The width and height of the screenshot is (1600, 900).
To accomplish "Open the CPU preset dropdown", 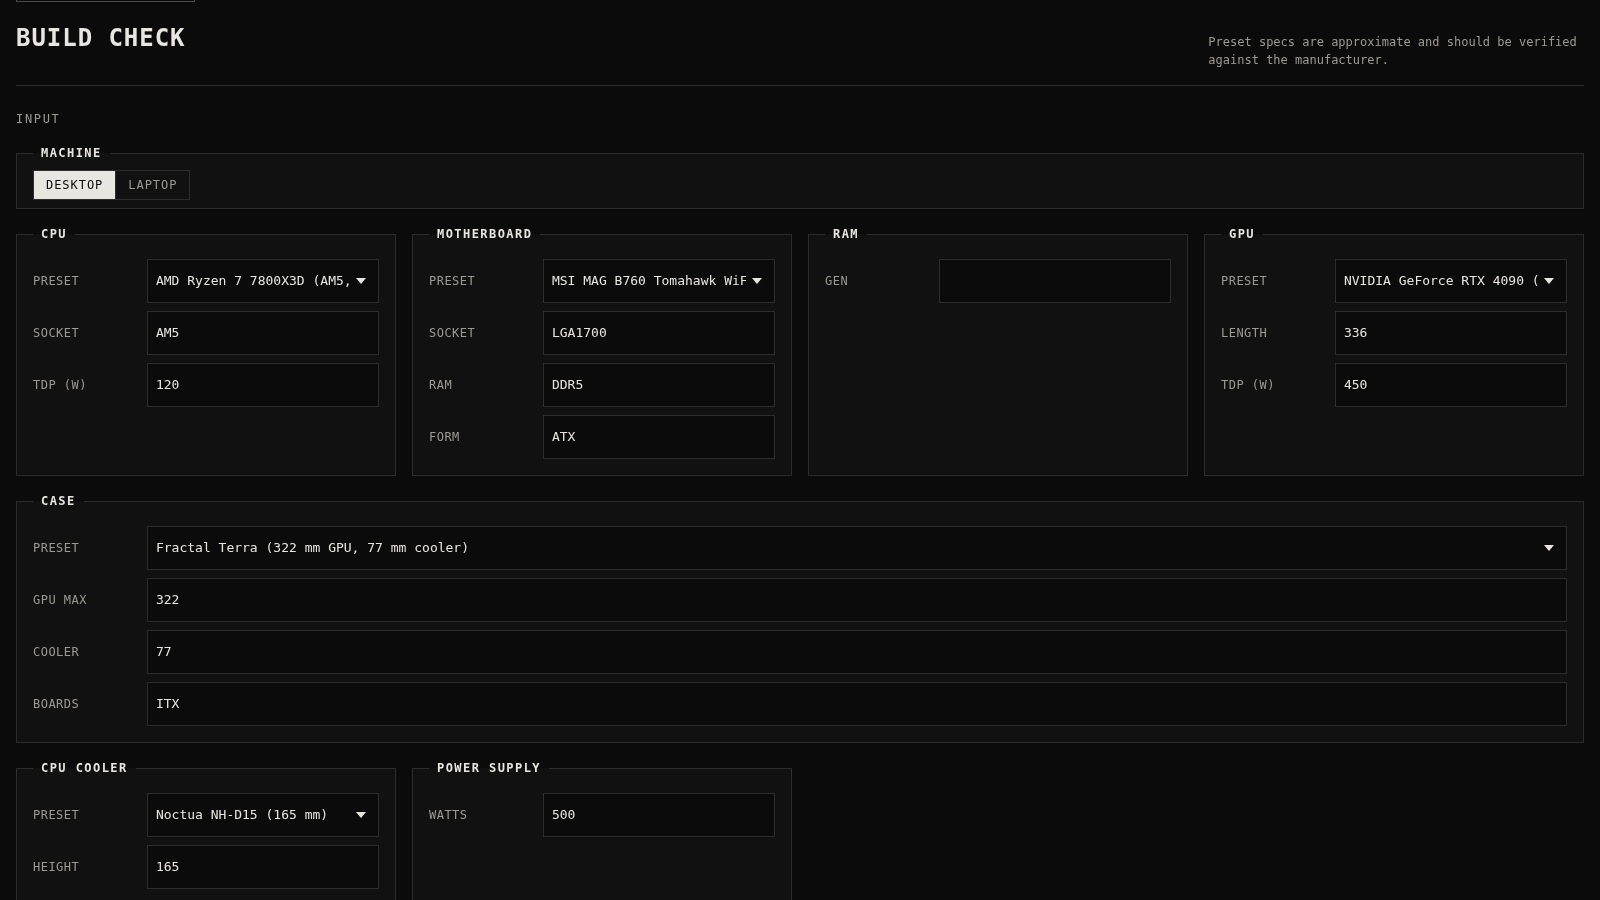I will click(x=263, y=281).
